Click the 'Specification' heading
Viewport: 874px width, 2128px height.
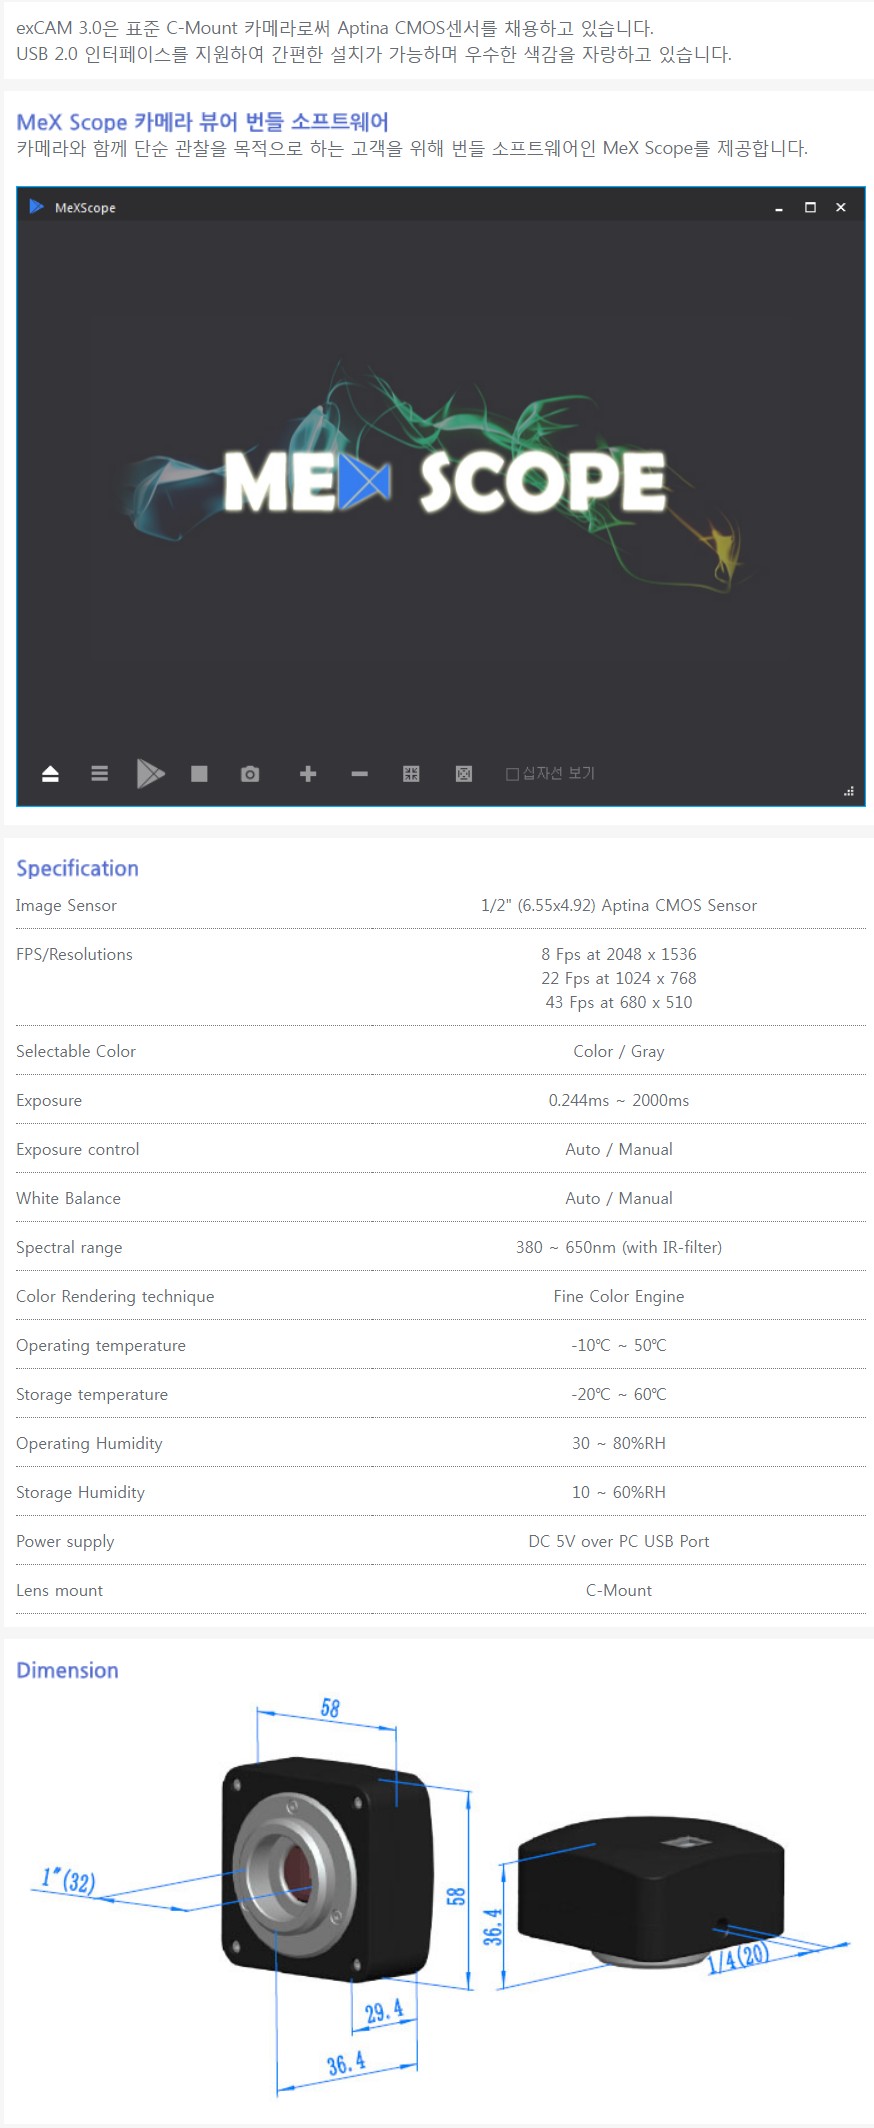click(77, 868)
